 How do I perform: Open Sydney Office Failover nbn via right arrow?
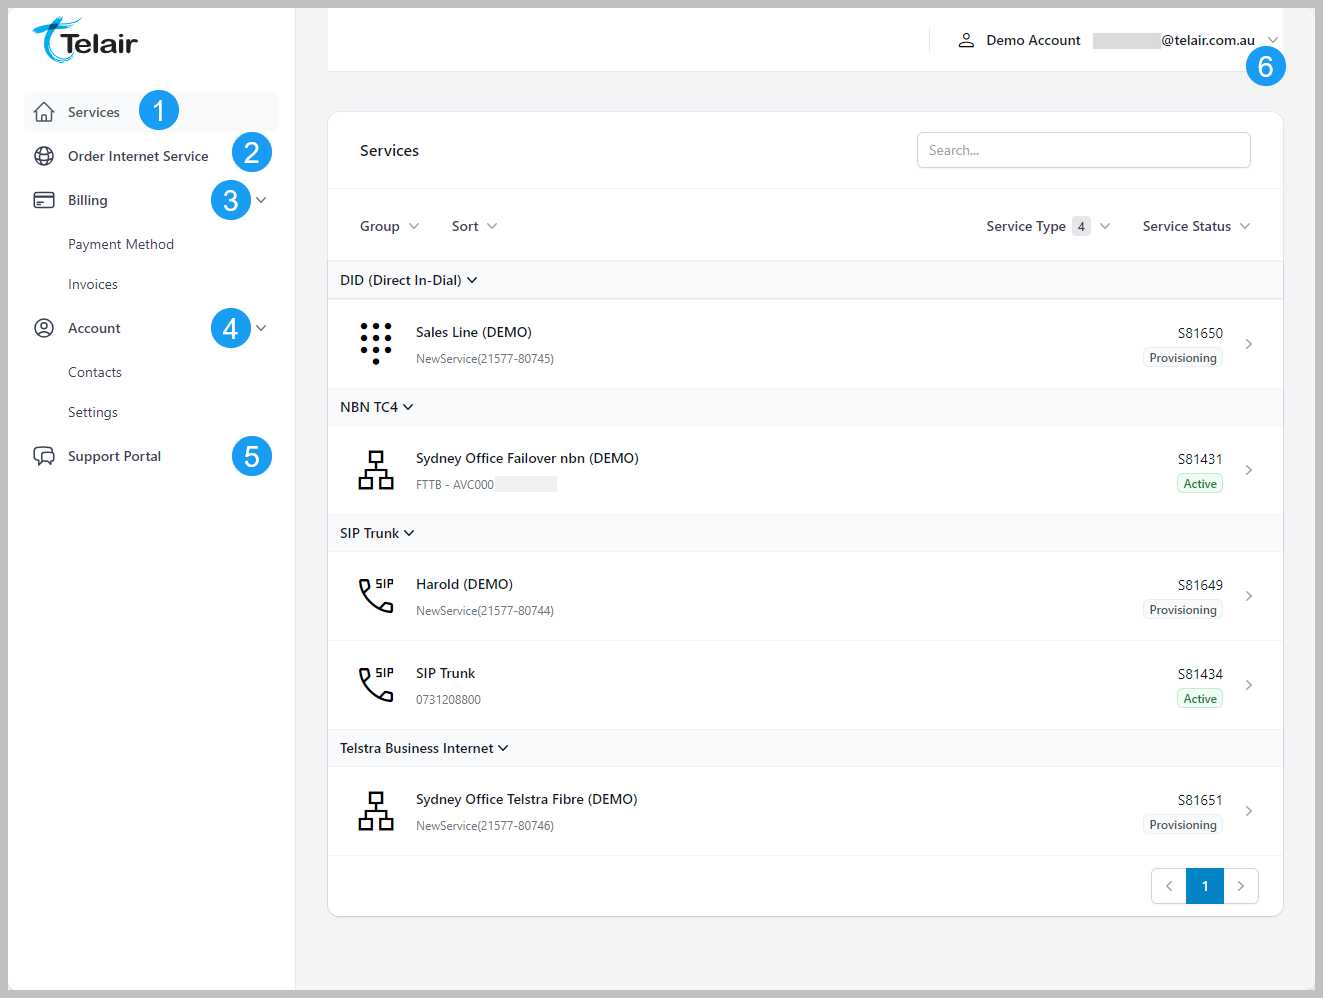(x=1249, y=470)
